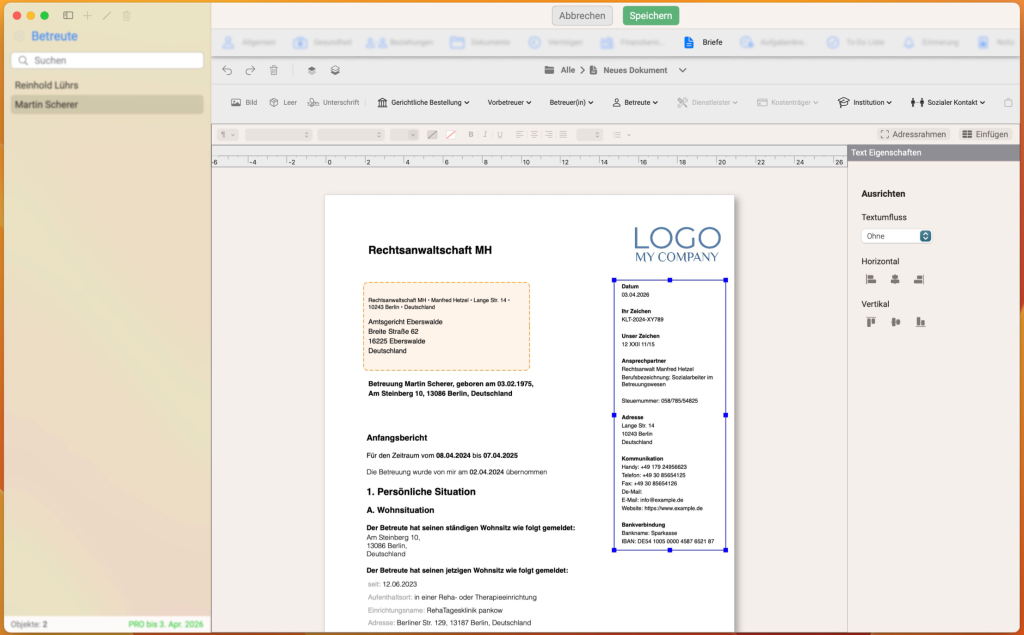Toggle the sidebar visibility
This screenshot has height=635, width=1024.
pos(68,16)
